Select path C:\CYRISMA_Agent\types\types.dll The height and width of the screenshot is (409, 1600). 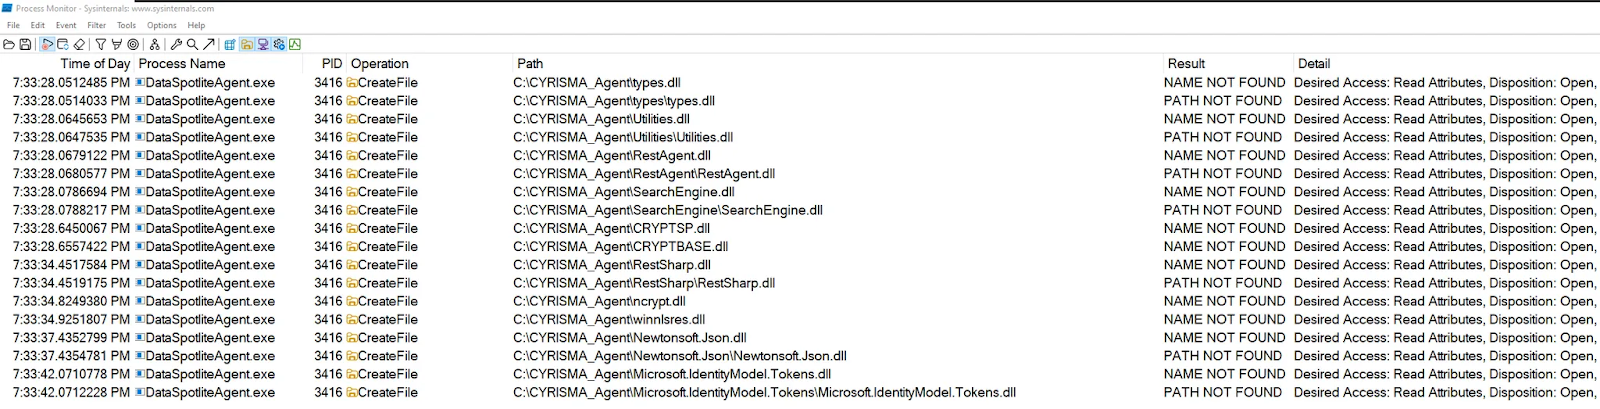614,101
